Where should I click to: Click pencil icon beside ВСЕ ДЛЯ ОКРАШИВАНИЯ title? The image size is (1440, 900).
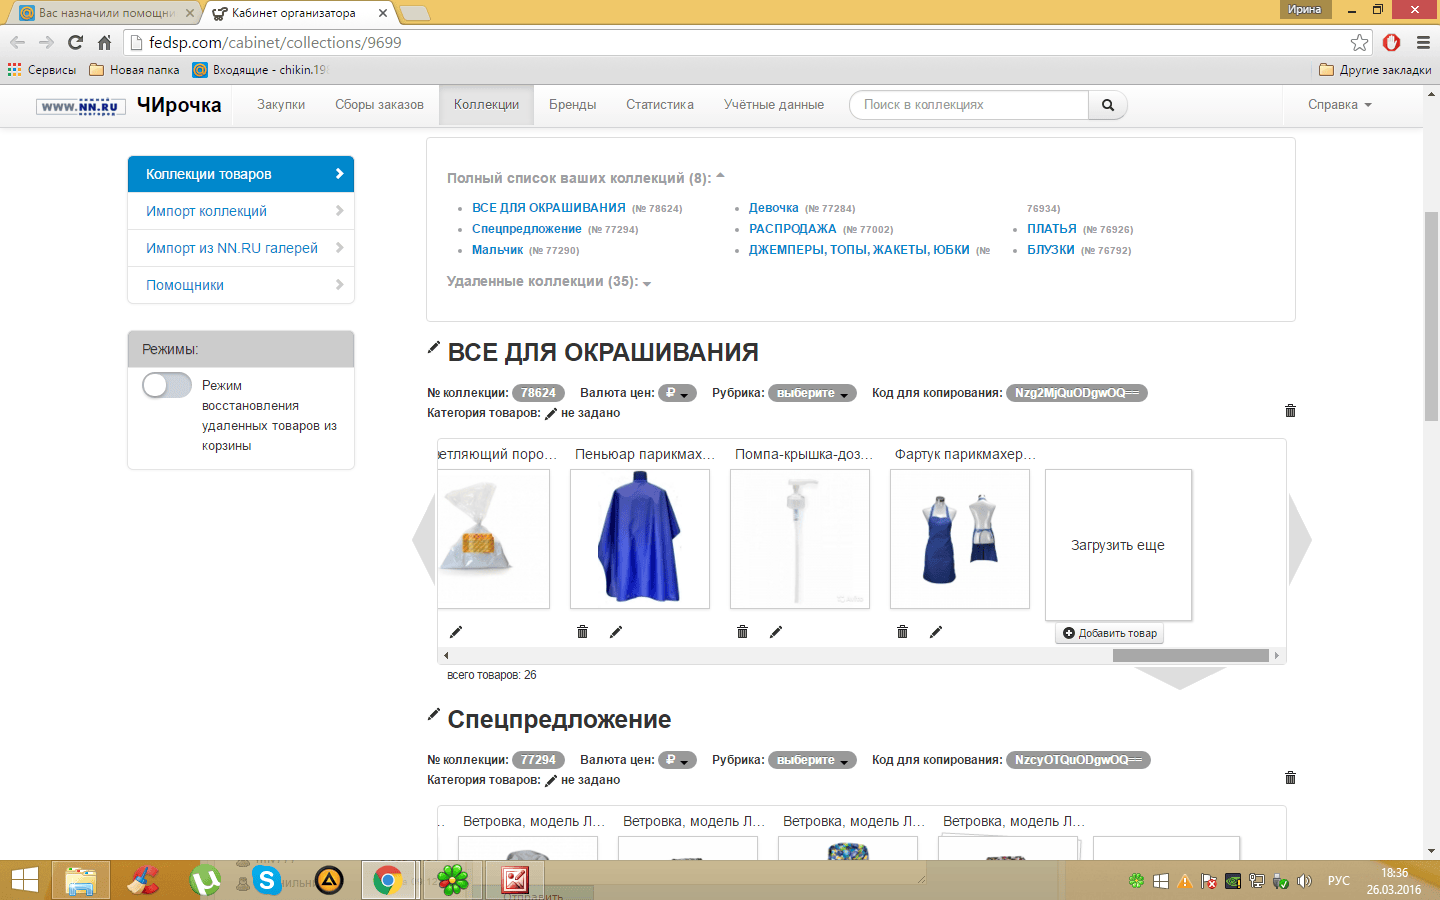pos(433,348)
